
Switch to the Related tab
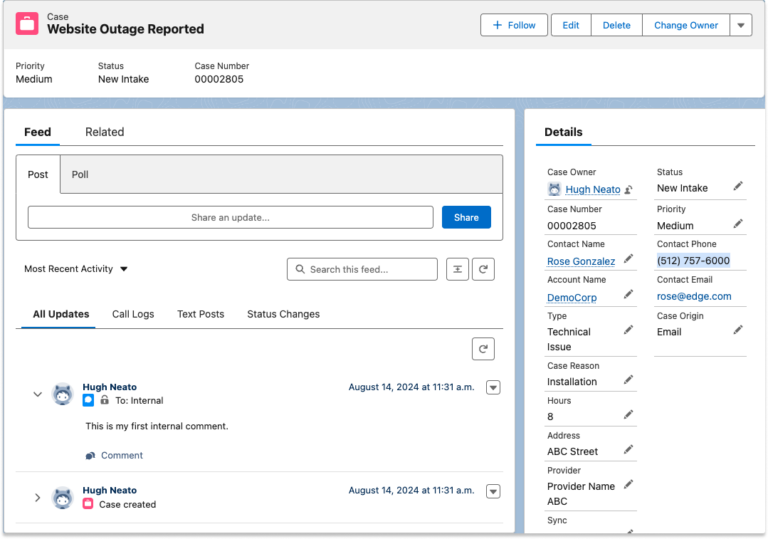104,132
